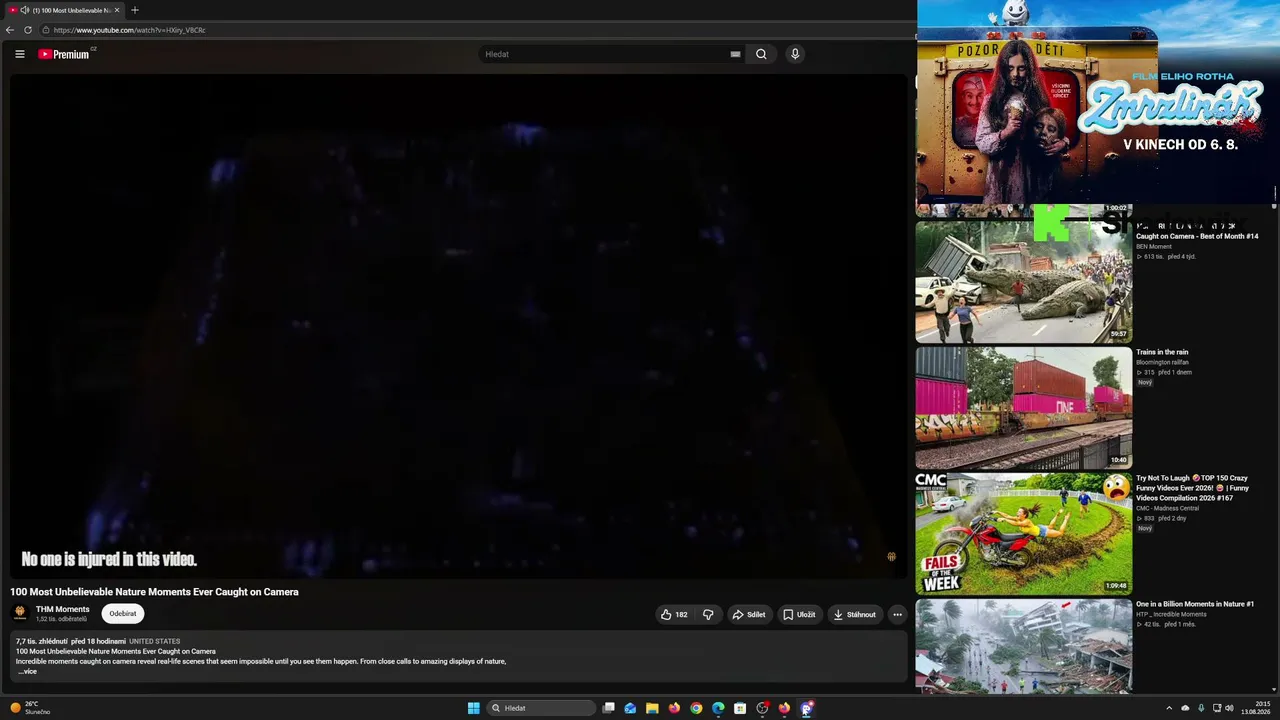The height and width of the screenshot is (720, 1280).
Task: Click the search magnifier button
Action: pyautogui.click(x=761, y=54)
